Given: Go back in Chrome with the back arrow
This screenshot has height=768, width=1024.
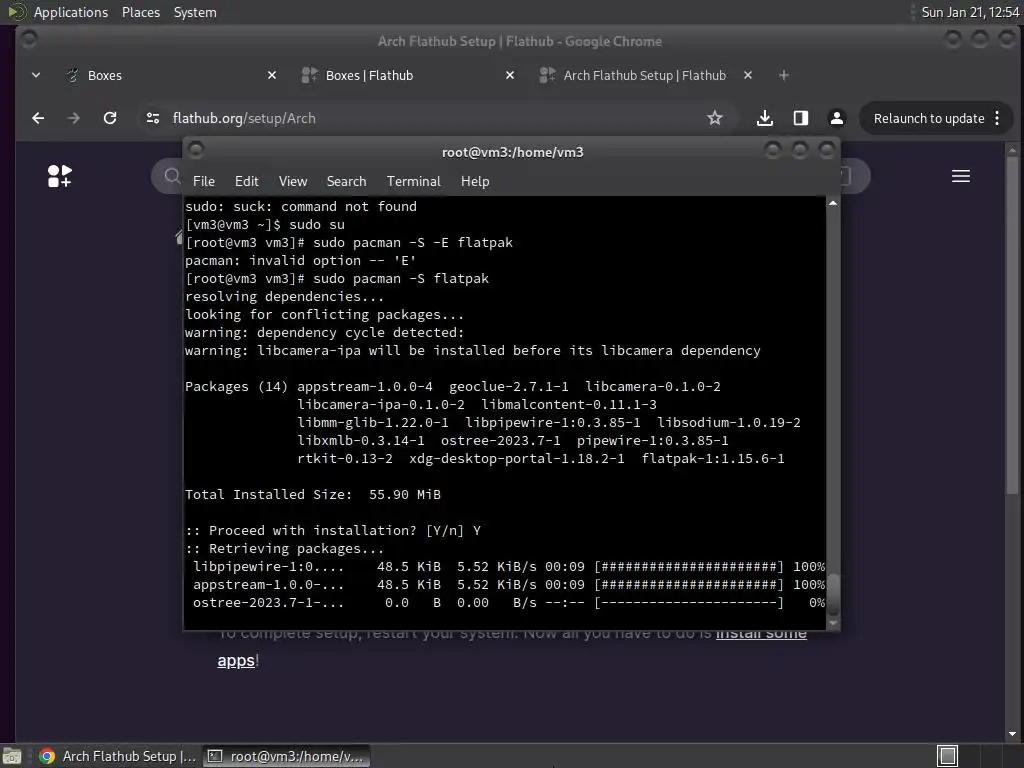Looking at the screenshot, I should tap(39, 118).
